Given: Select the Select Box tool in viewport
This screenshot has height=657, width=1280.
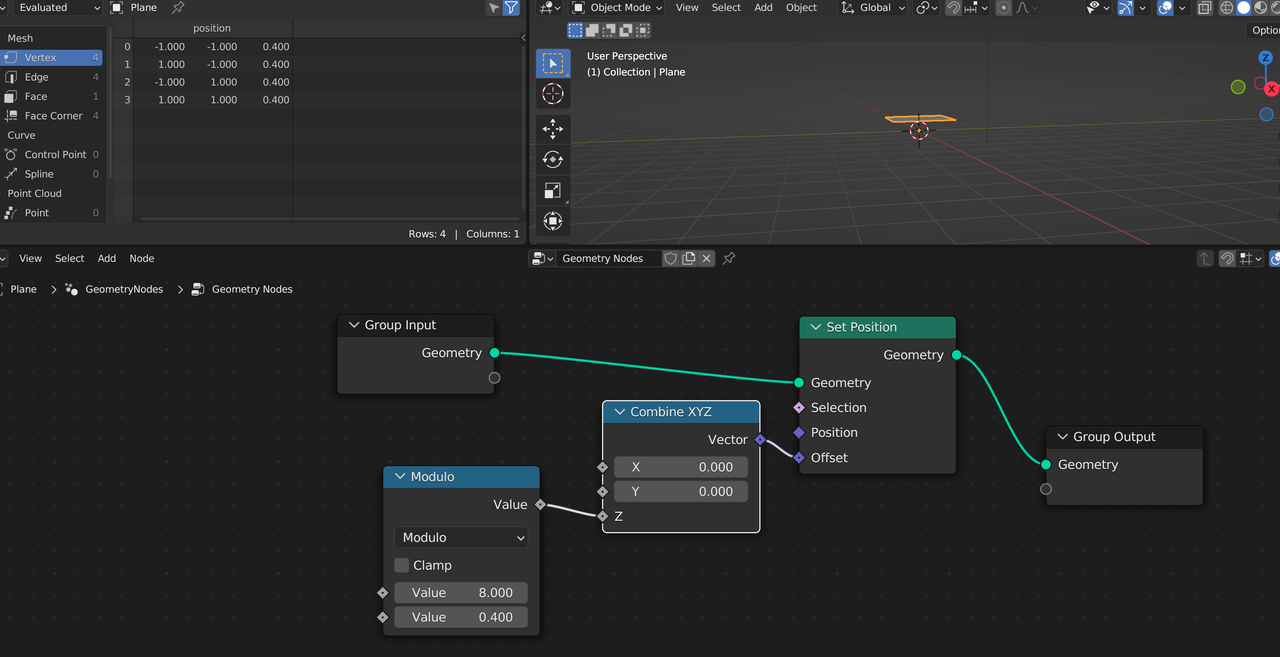Looking at the screenshot, I should pyautogui.click(x=552, y=63).
